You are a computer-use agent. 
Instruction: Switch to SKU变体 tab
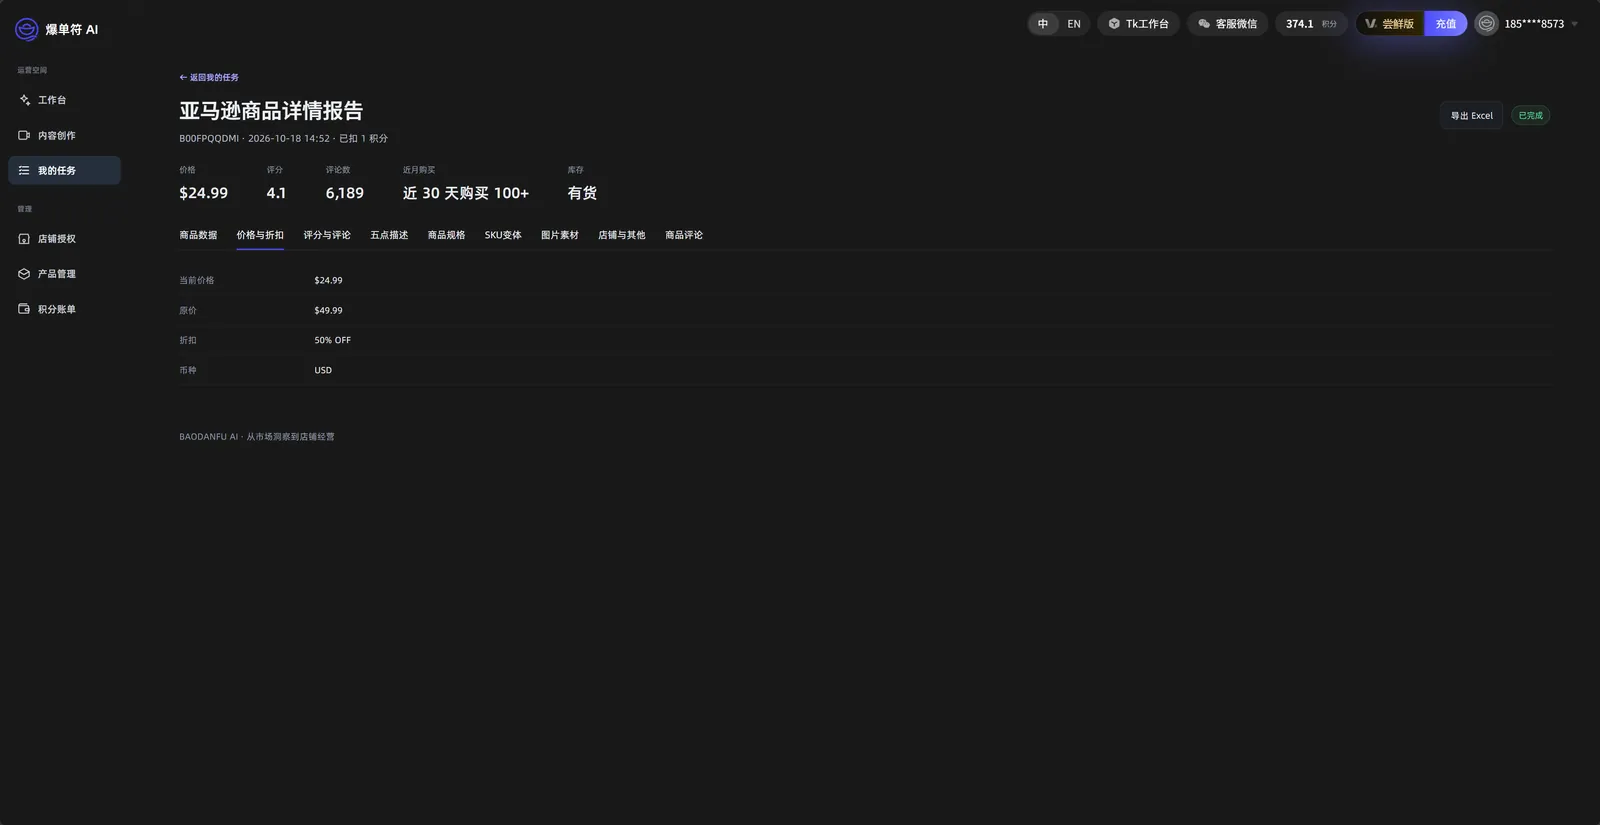(503, 235)
